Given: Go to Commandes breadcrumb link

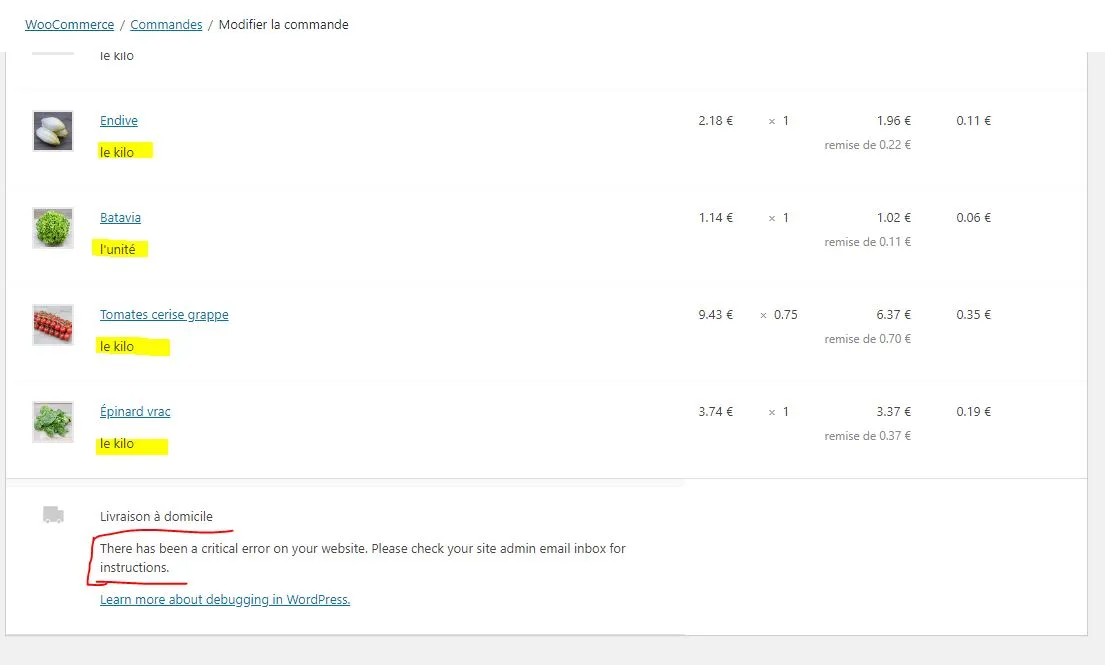Looking at the screenshot, I should point(166,25).
